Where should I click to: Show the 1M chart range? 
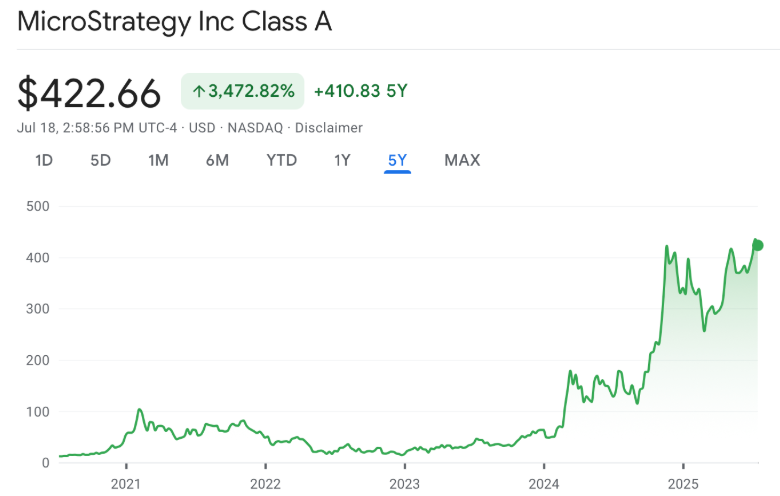coord(158,160)
